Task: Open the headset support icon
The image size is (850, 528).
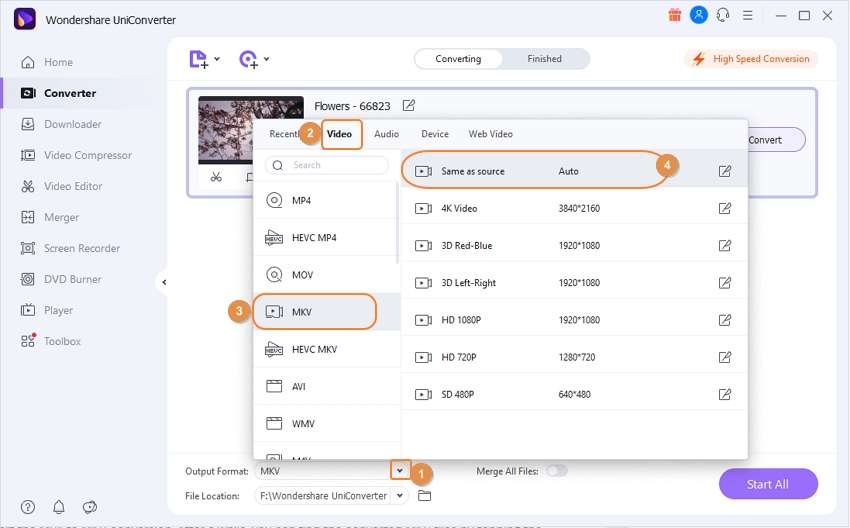Action: point(723,15)
